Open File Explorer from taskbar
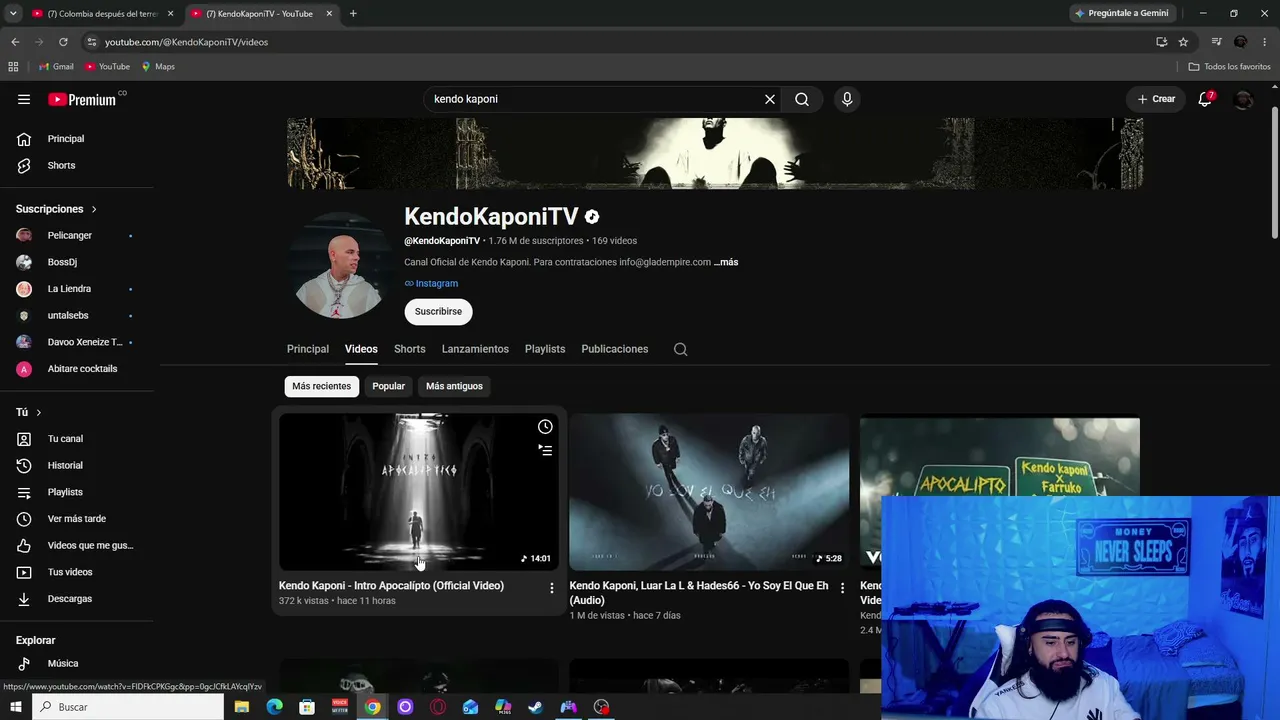Viewport: 1280px width, 720px height. click(241, 707)
